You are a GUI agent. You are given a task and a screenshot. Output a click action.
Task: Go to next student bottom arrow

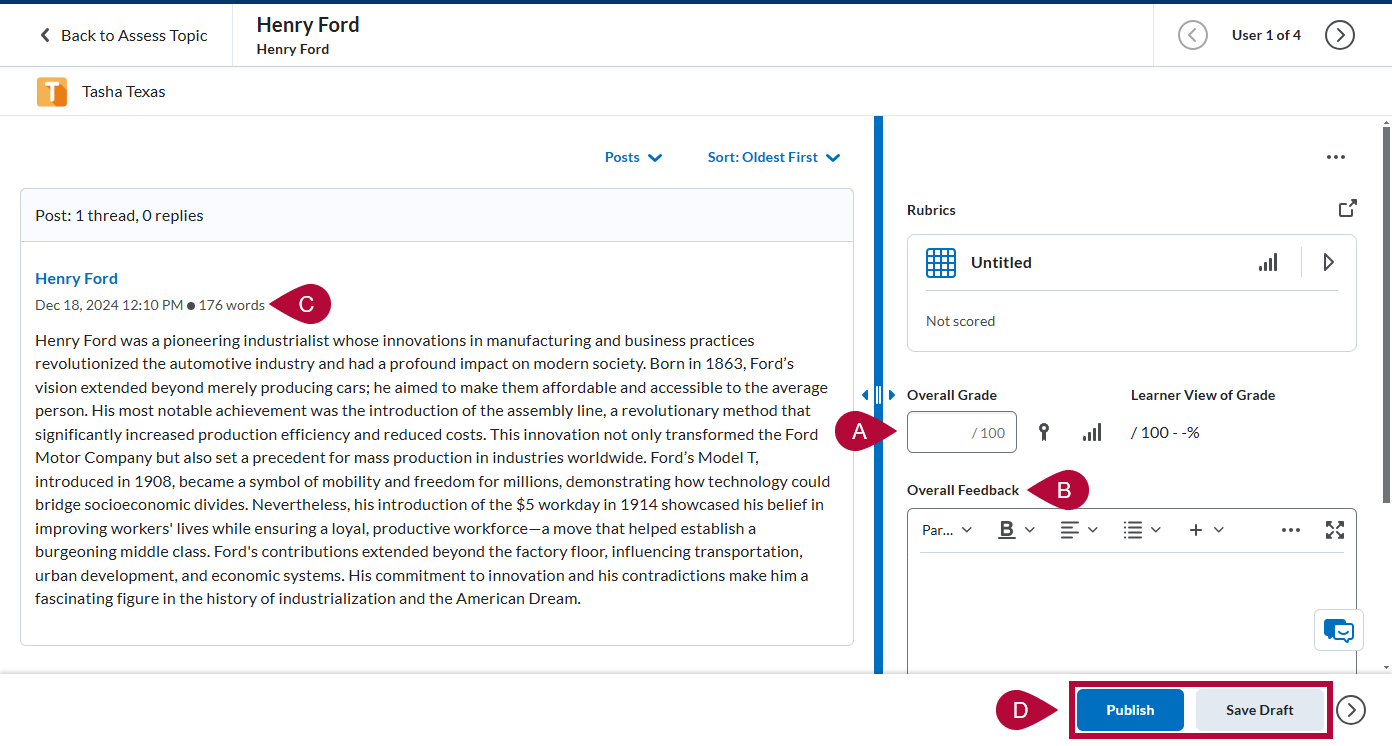(x=1351, y=710)
